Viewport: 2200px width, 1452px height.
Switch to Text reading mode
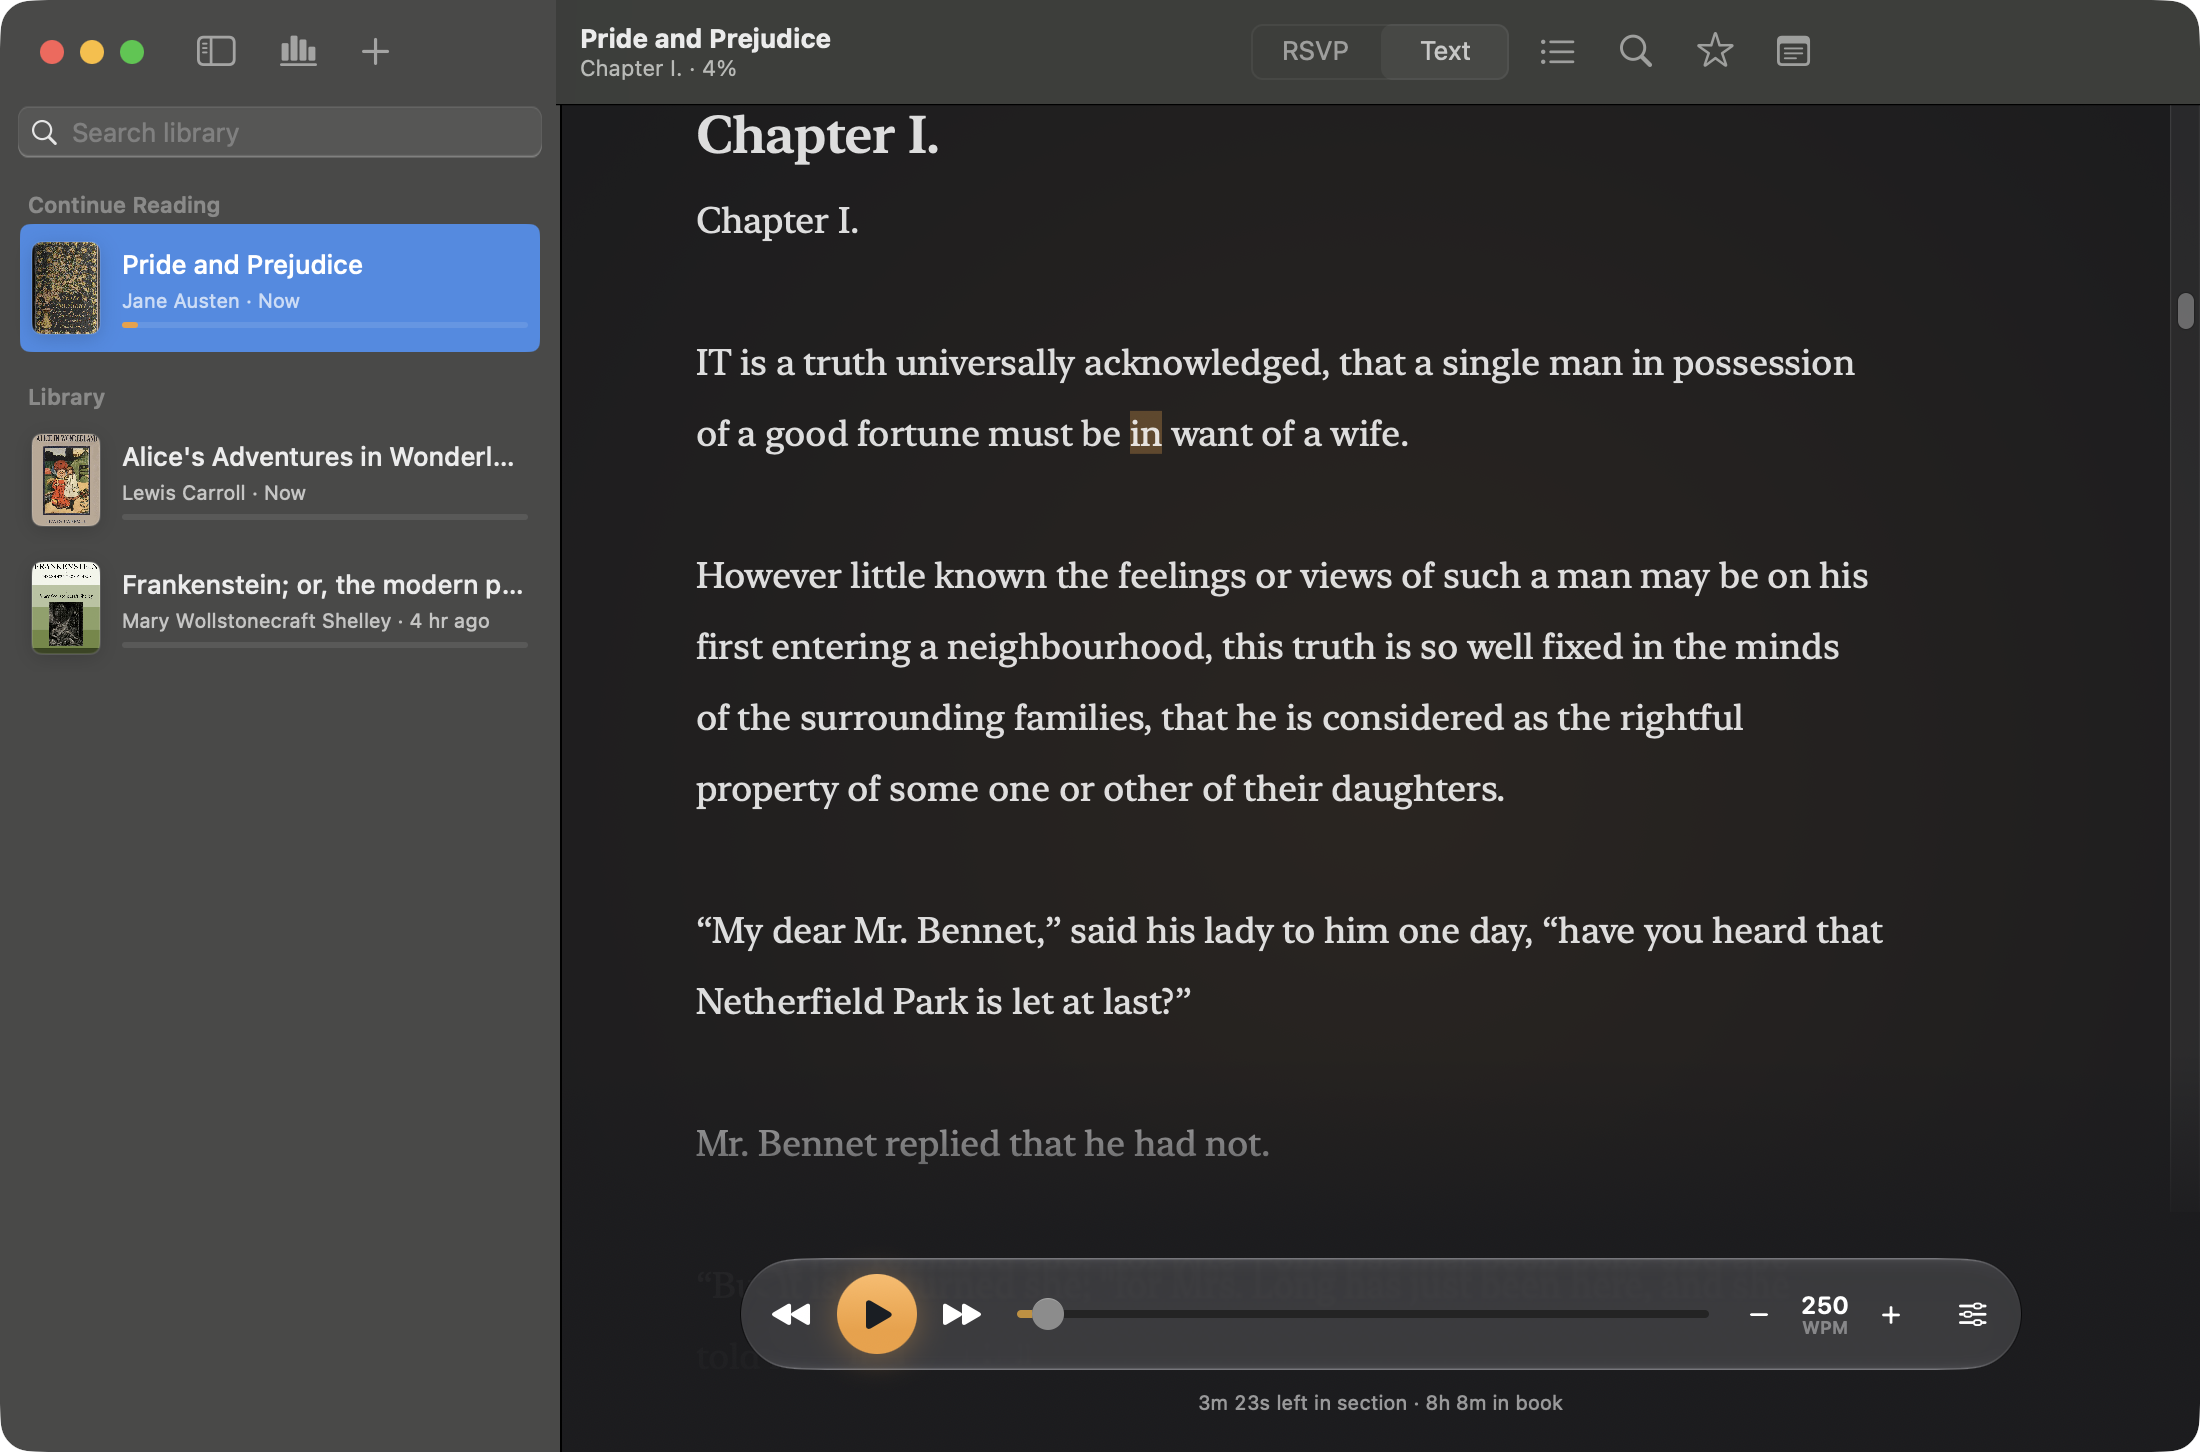(1445, 51)
